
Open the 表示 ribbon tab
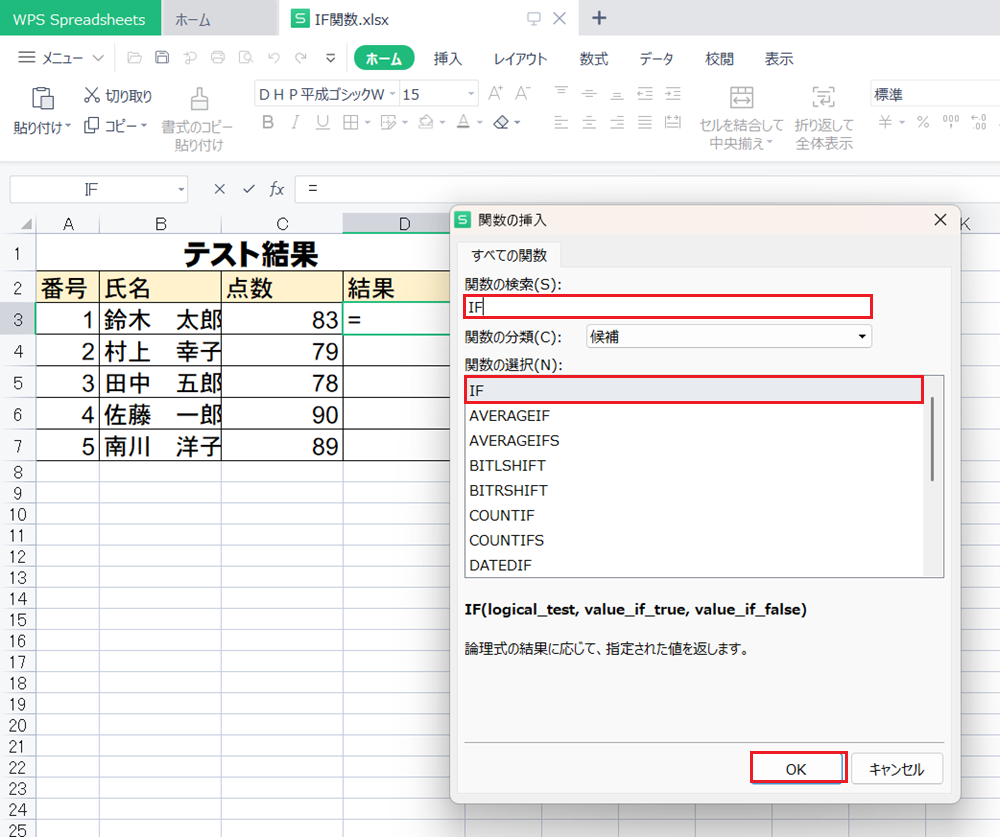[779, 59]
